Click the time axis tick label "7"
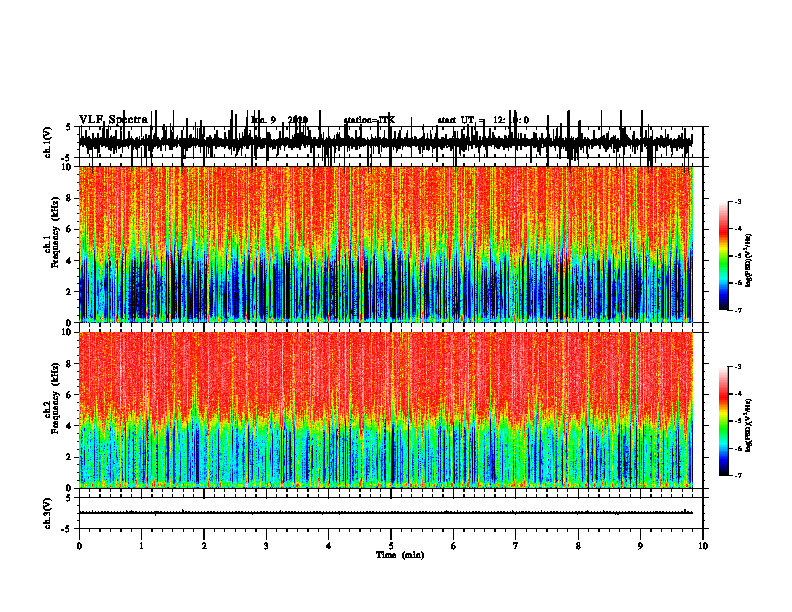The width and height of the screenshot is (792, 612). pyautogui.click(x=516, y=546)
